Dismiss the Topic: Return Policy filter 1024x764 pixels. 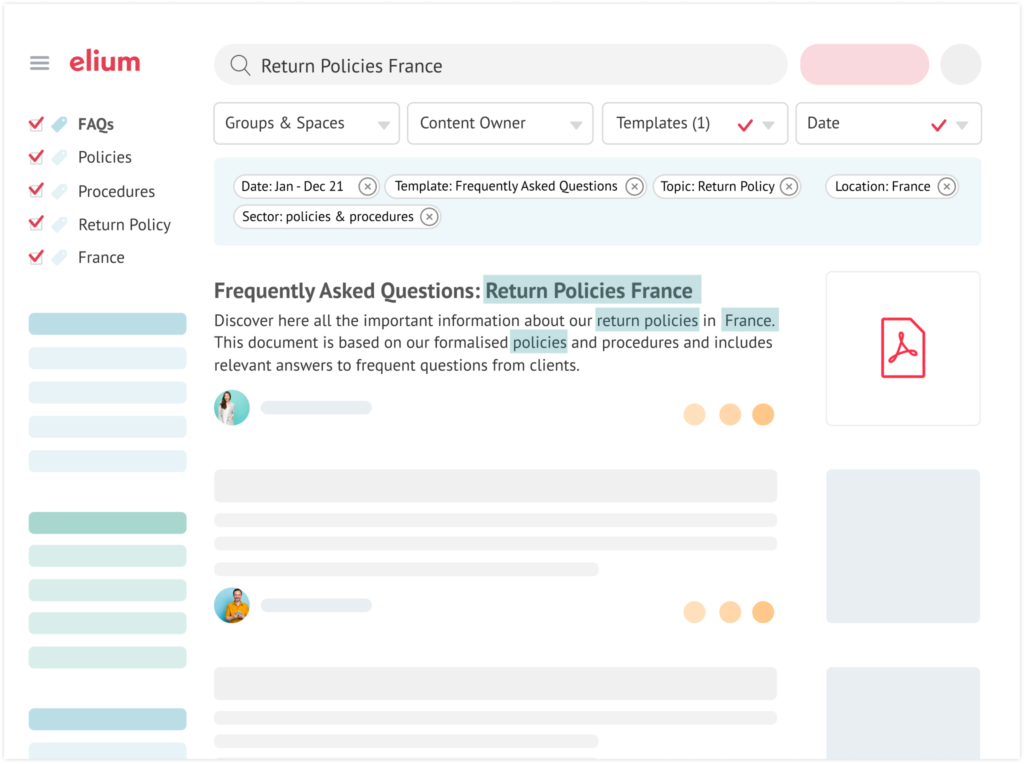(x=789, y=186)
